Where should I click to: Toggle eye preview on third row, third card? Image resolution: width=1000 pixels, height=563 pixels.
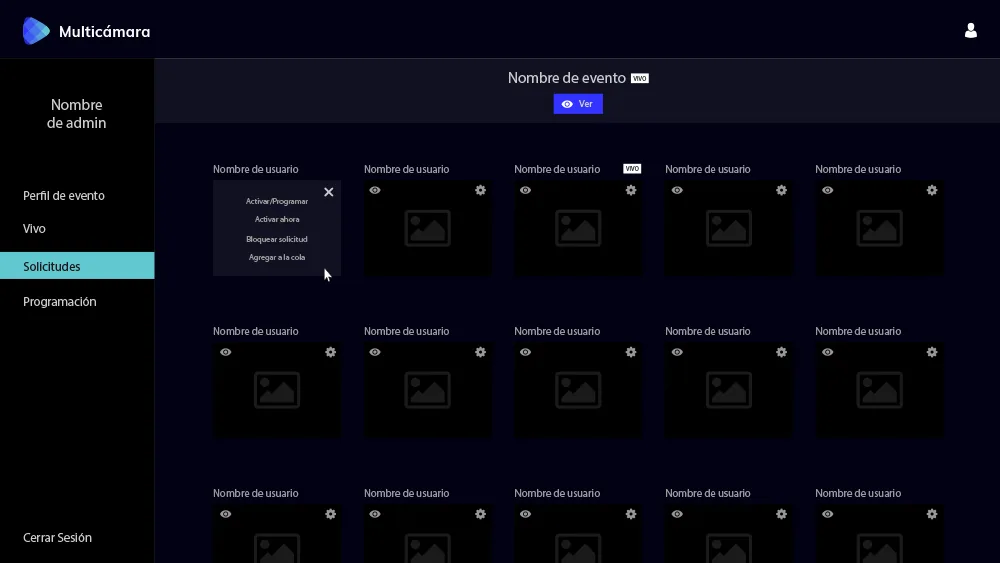526,514
